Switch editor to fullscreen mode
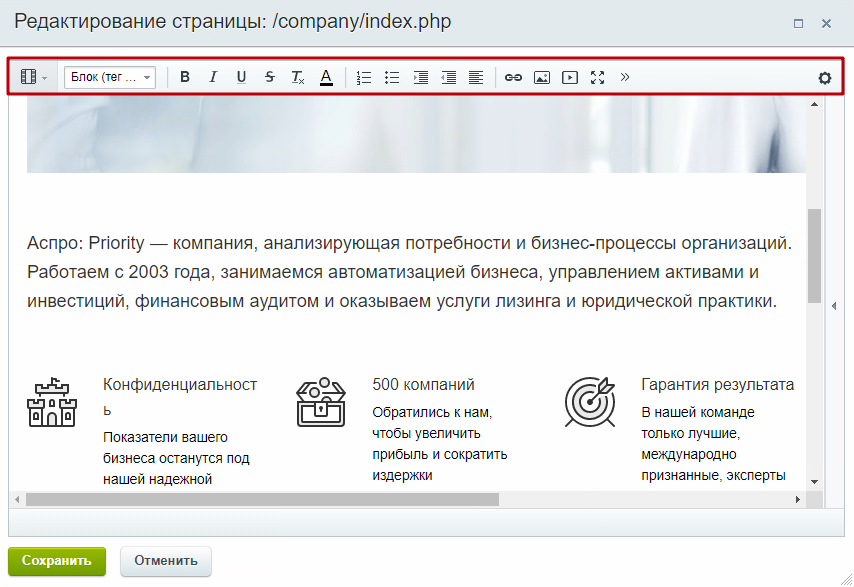Image resolution: width=854 pixels, height=587 pixels. point(597,77)
